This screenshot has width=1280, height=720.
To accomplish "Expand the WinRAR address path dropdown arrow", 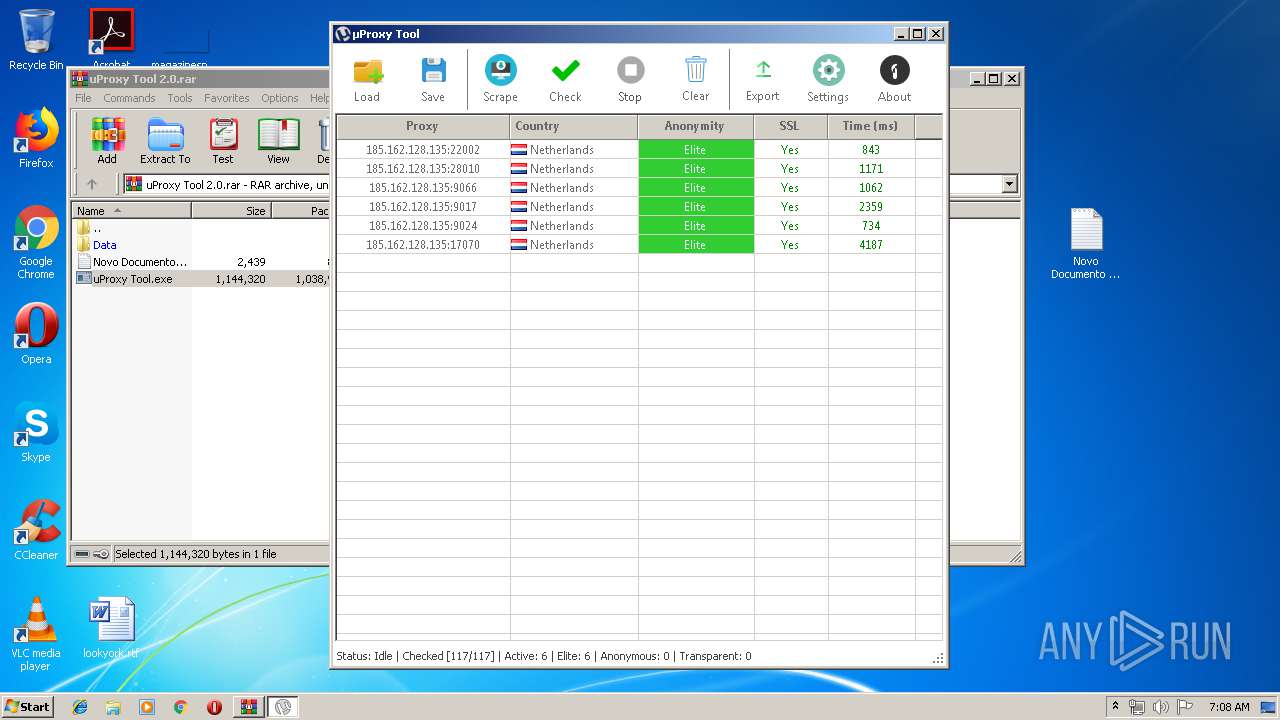I will (1009, 184).
